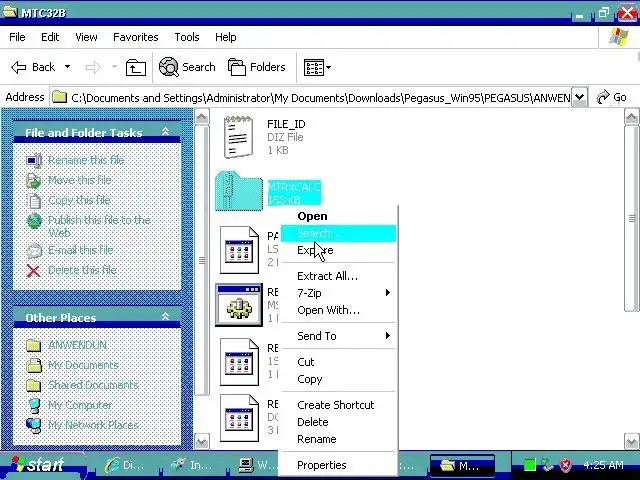Click Delete this file link
This screenshot has width=640, height=480.
tap(82, 270)
